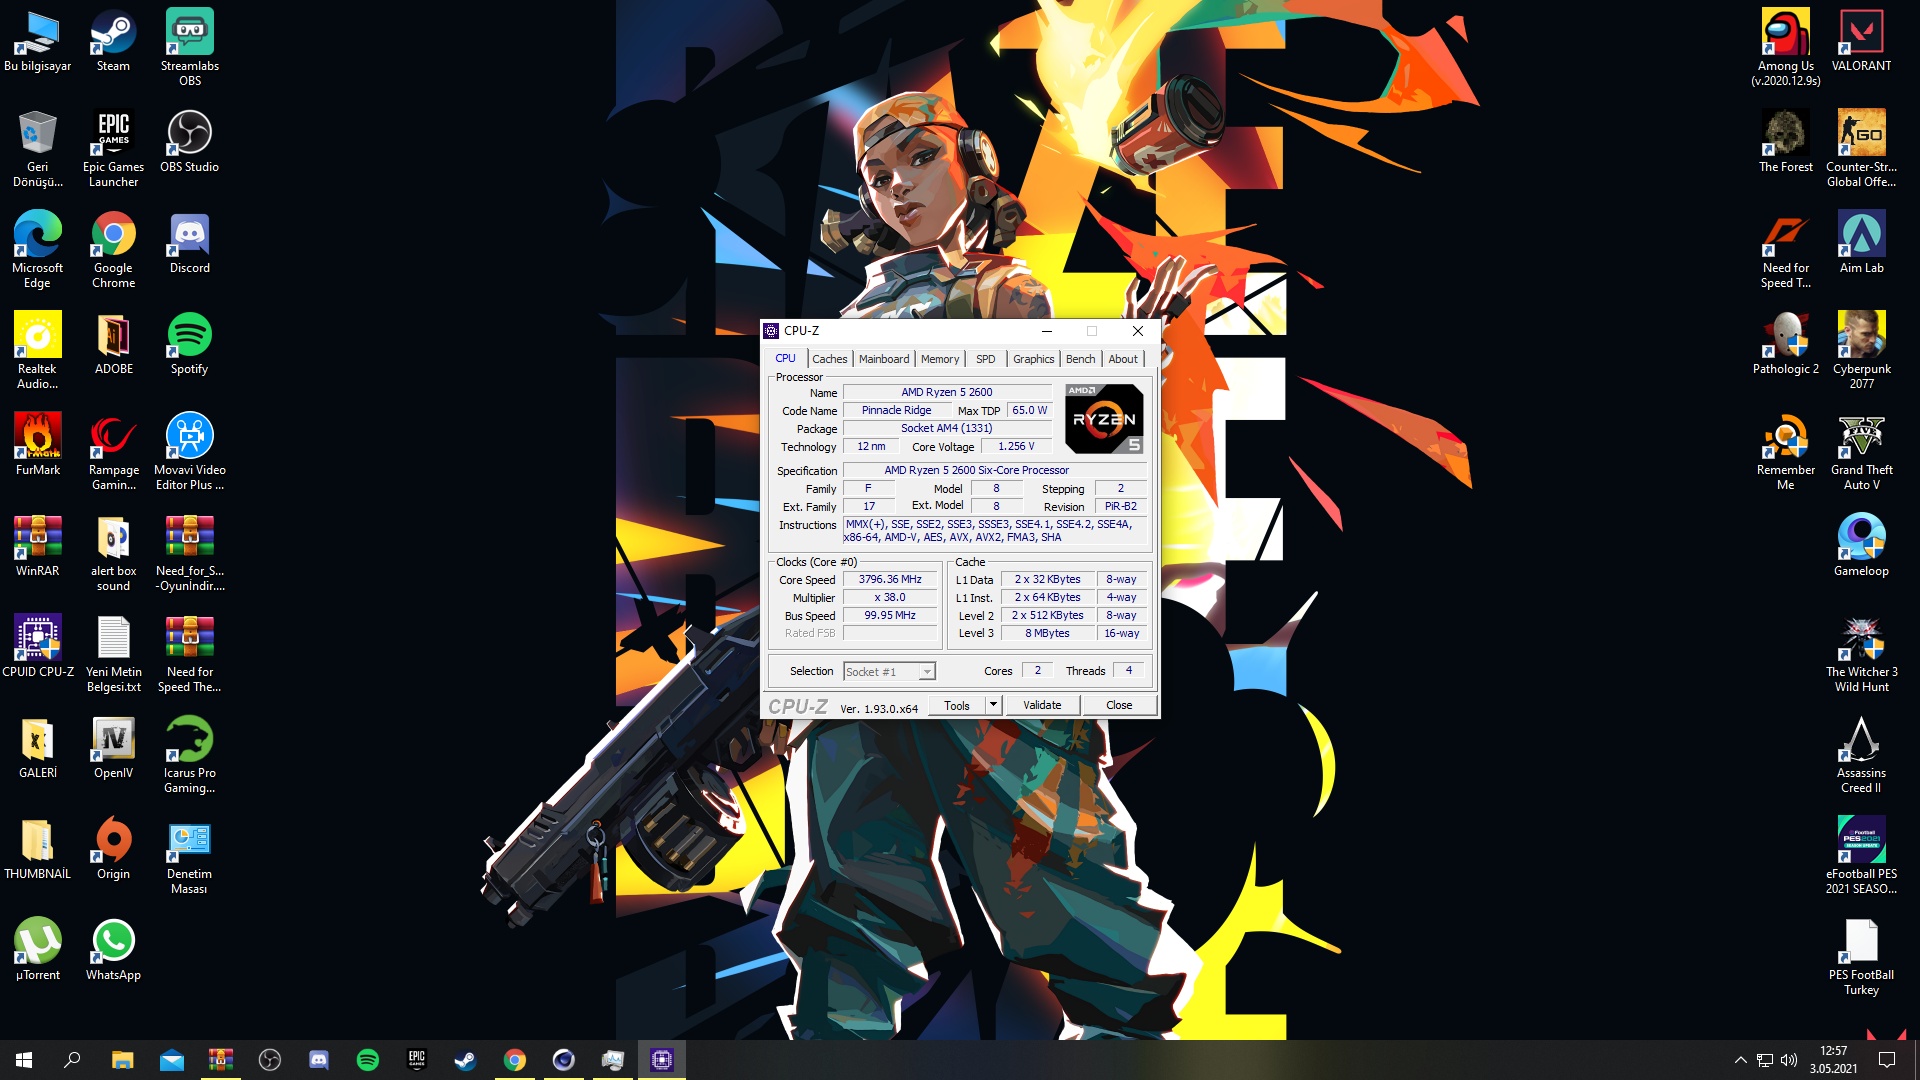Viewport: 1920px width, 1080px height.
Task: Select the Spotify desktop icon
Action: [189, 344]
